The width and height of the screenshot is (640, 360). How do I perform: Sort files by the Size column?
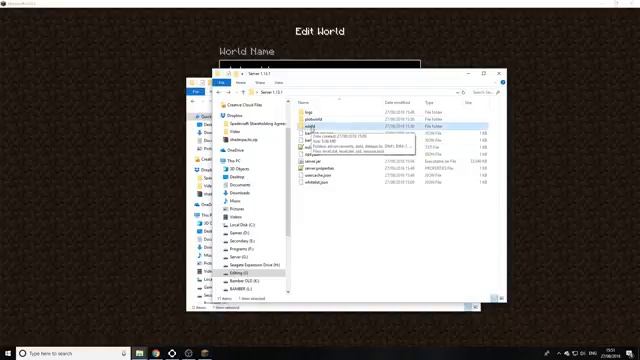tap(468, 102)
